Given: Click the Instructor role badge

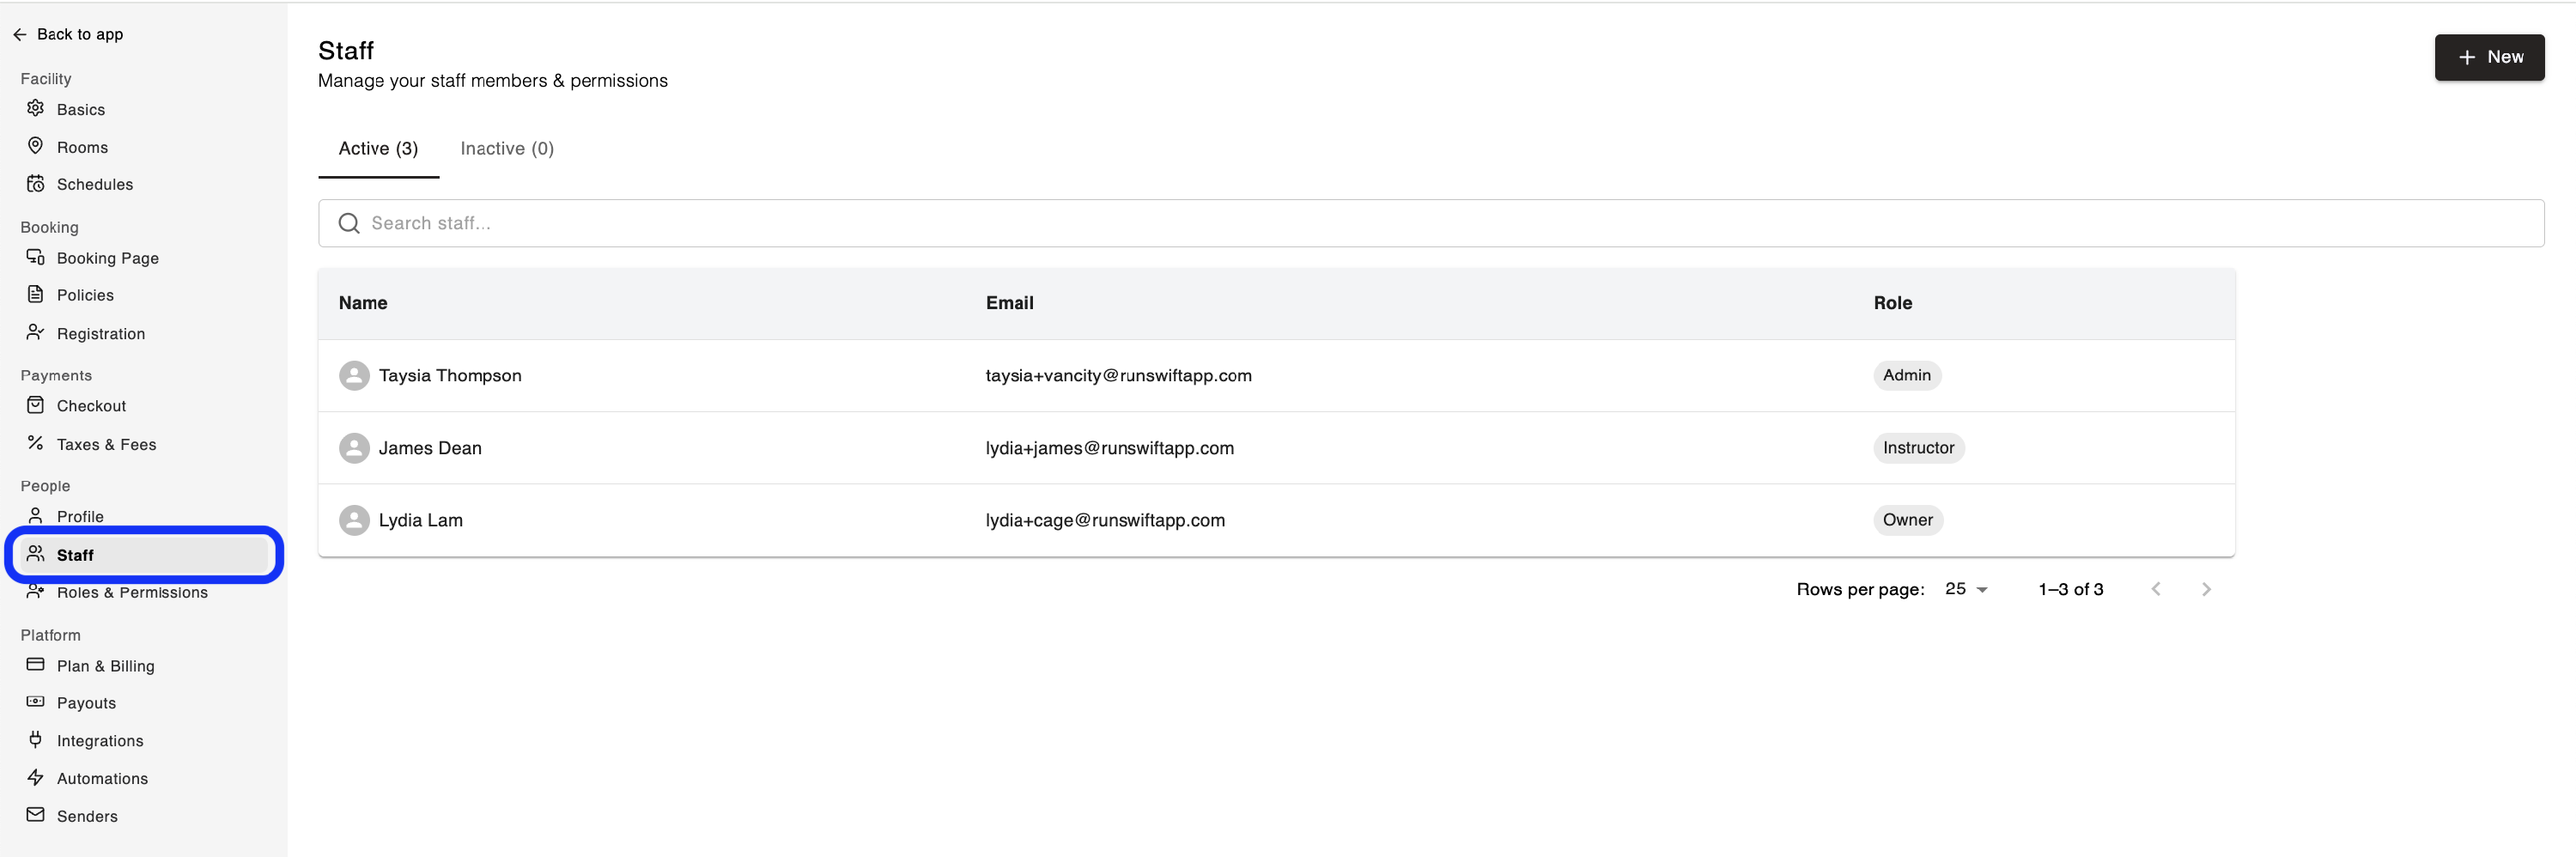Looking at the screenshot, I should (x=1918, y=448).
